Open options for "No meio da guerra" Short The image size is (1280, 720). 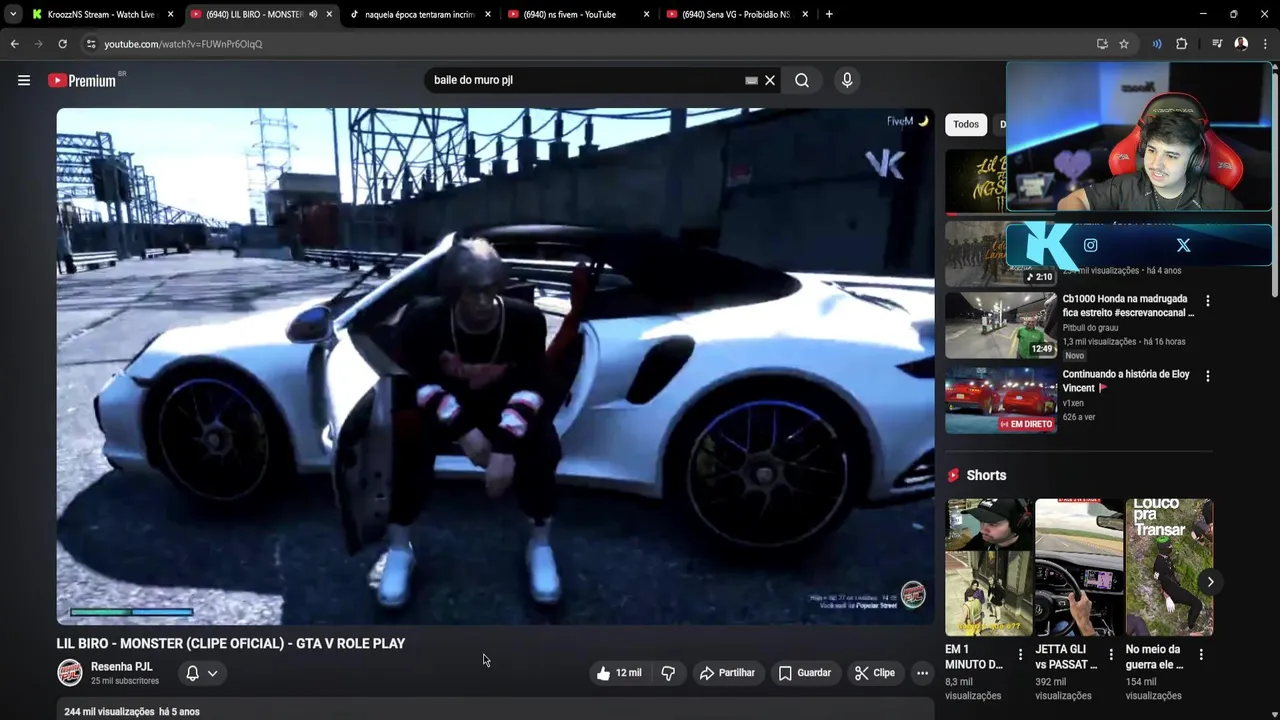(1200, 655)
